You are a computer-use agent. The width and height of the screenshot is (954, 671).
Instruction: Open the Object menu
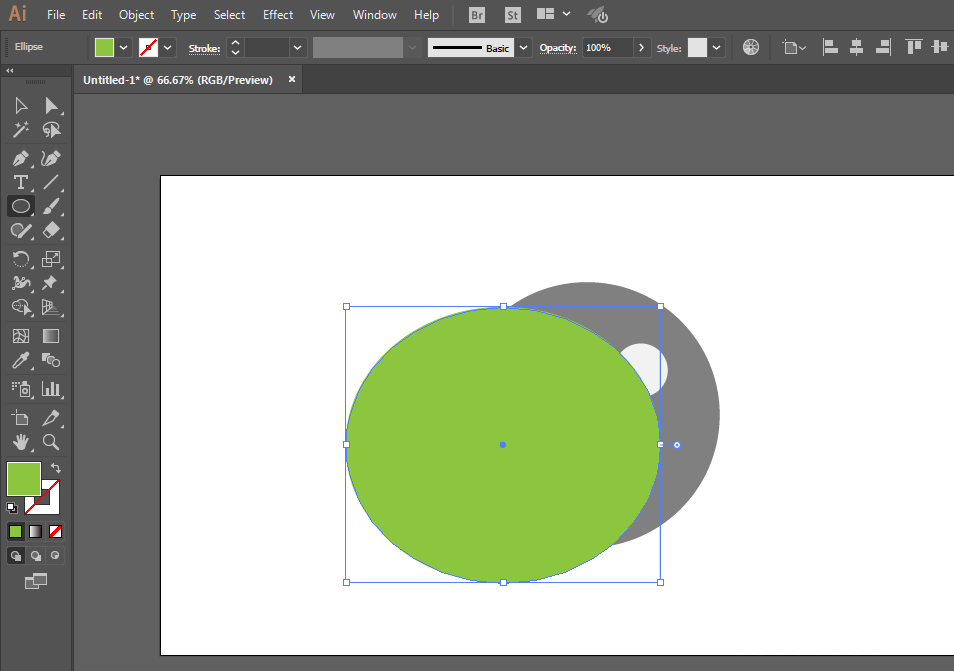tap(136, 15)
